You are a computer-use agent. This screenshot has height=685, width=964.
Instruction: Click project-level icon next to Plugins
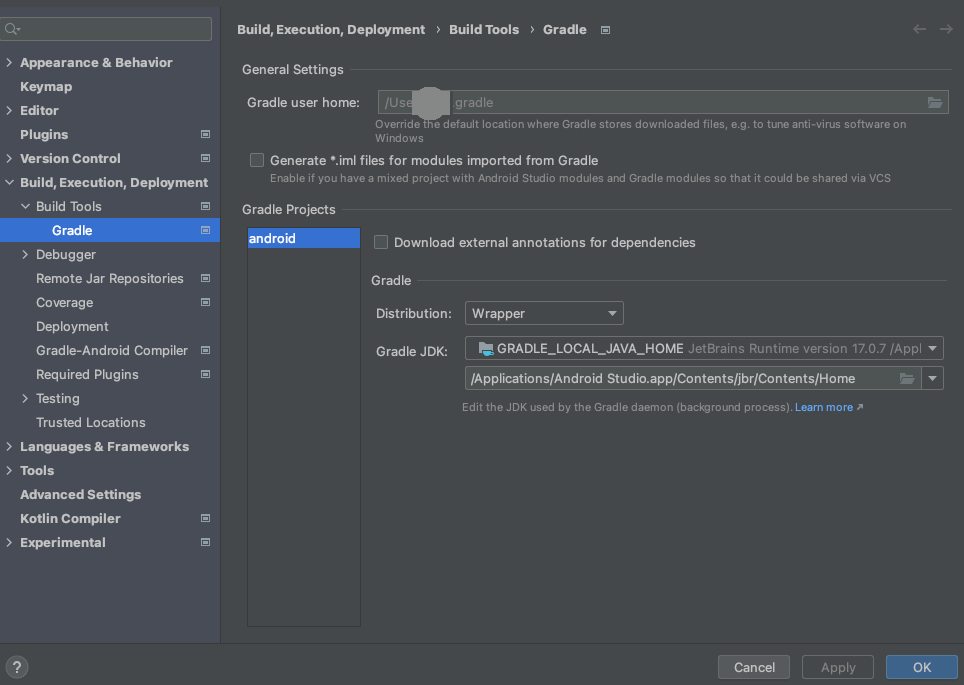pos(205,134)
